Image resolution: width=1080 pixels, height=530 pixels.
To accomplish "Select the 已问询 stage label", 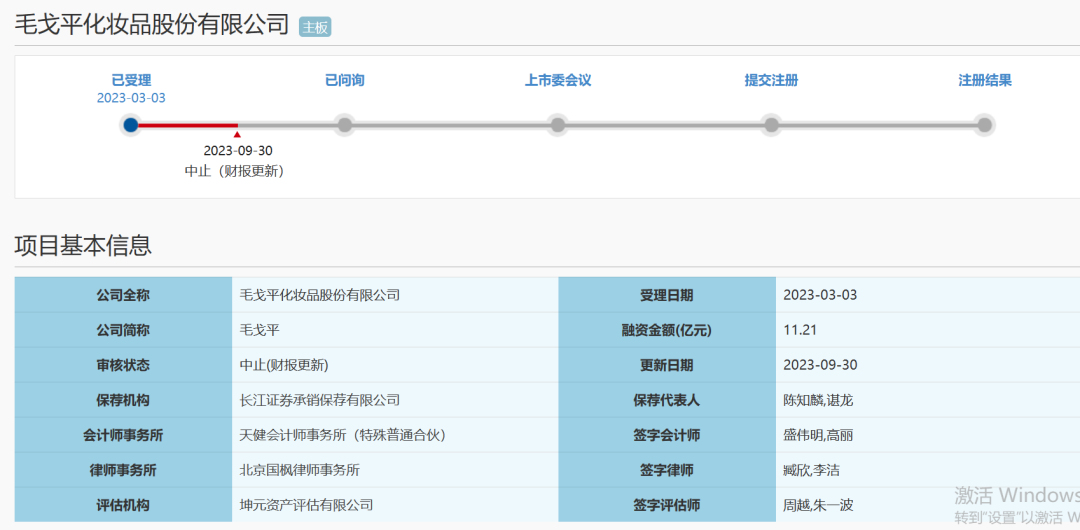I will pyautogui.click(x=344, y=80).
